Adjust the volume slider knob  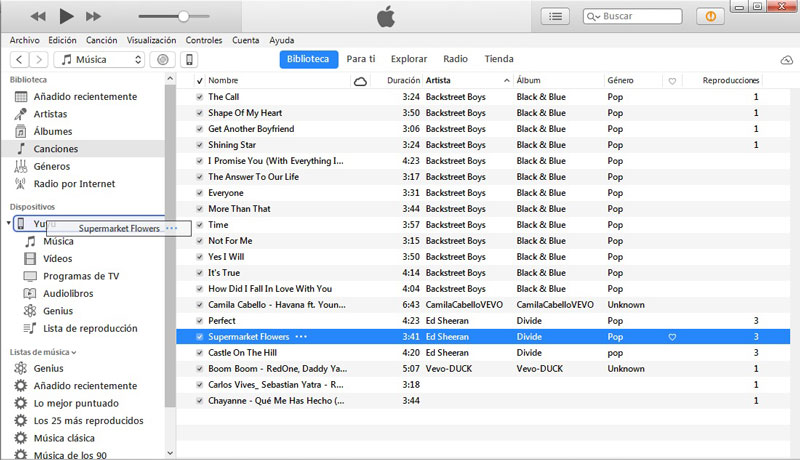pyautogui.click(x=183, y=16)
